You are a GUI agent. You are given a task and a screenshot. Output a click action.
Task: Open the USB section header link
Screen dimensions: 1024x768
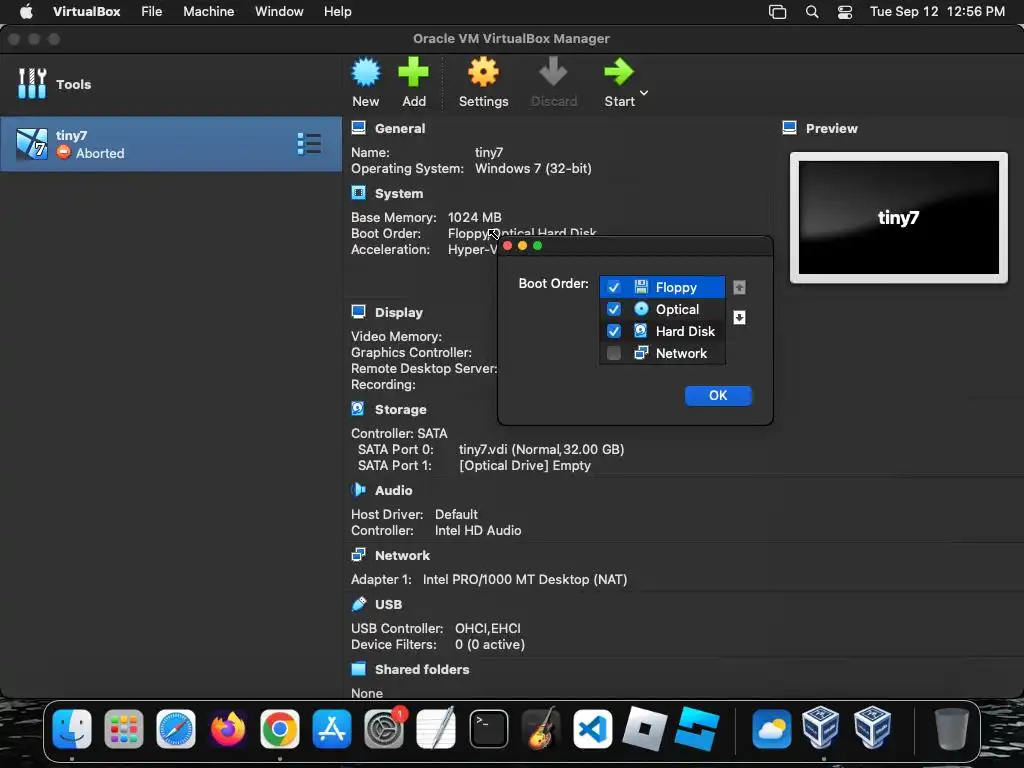click(x=389, y=604)
